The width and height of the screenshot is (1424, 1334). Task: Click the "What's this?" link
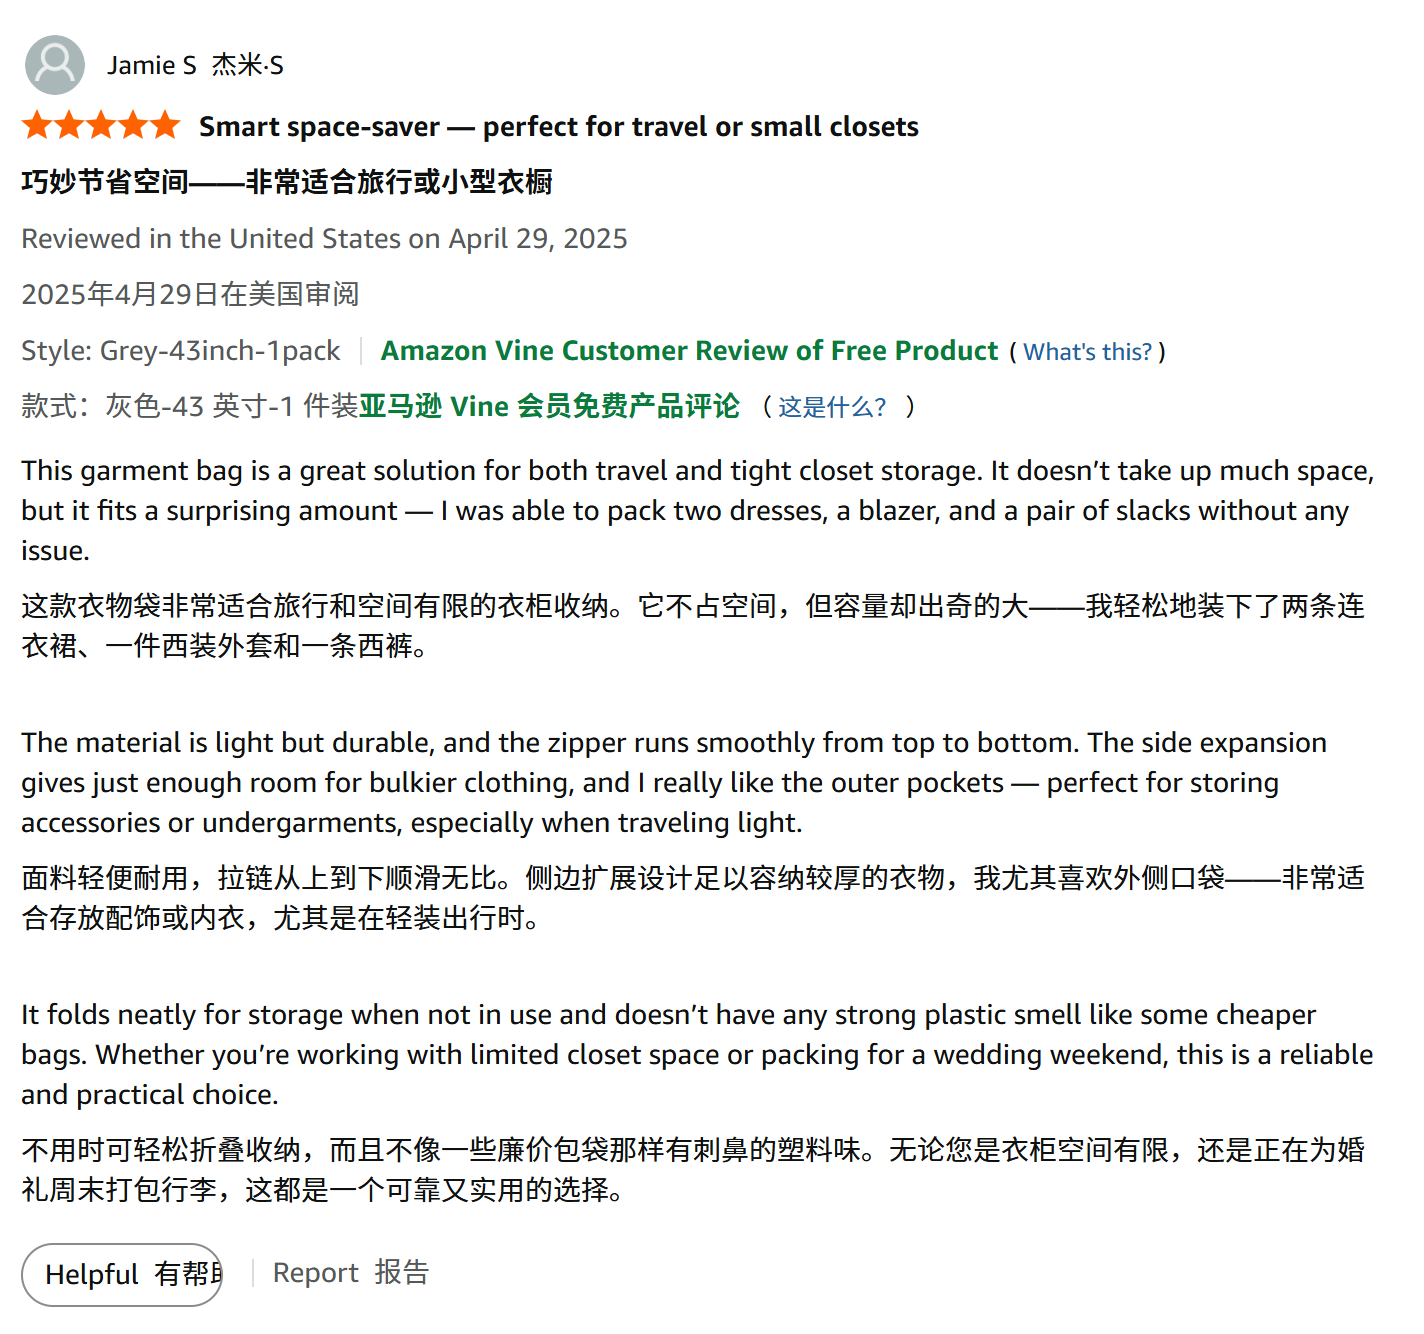point(1087,352)
